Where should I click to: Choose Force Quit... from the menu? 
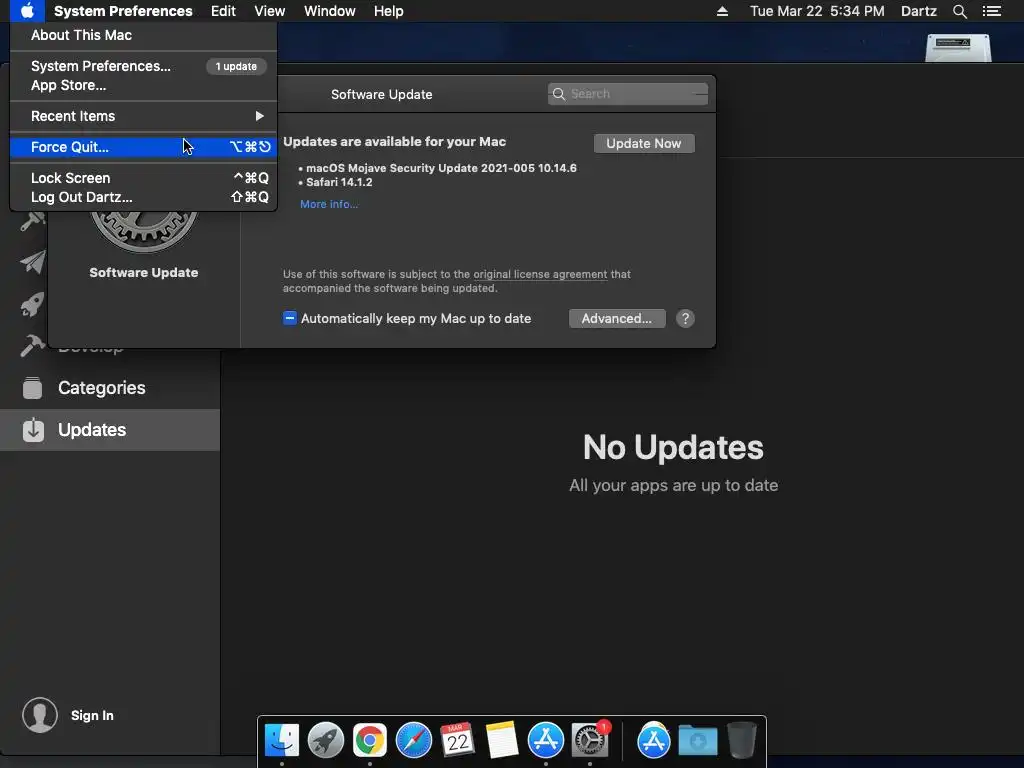pyautogui.click(x=144, y=147)
